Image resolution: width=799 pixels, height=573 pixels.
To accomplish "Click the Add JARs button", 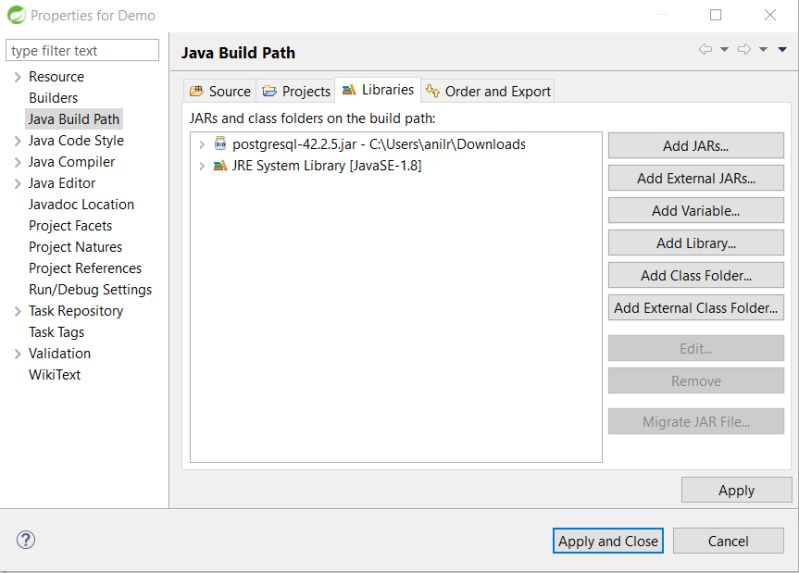I will point(696,146).
